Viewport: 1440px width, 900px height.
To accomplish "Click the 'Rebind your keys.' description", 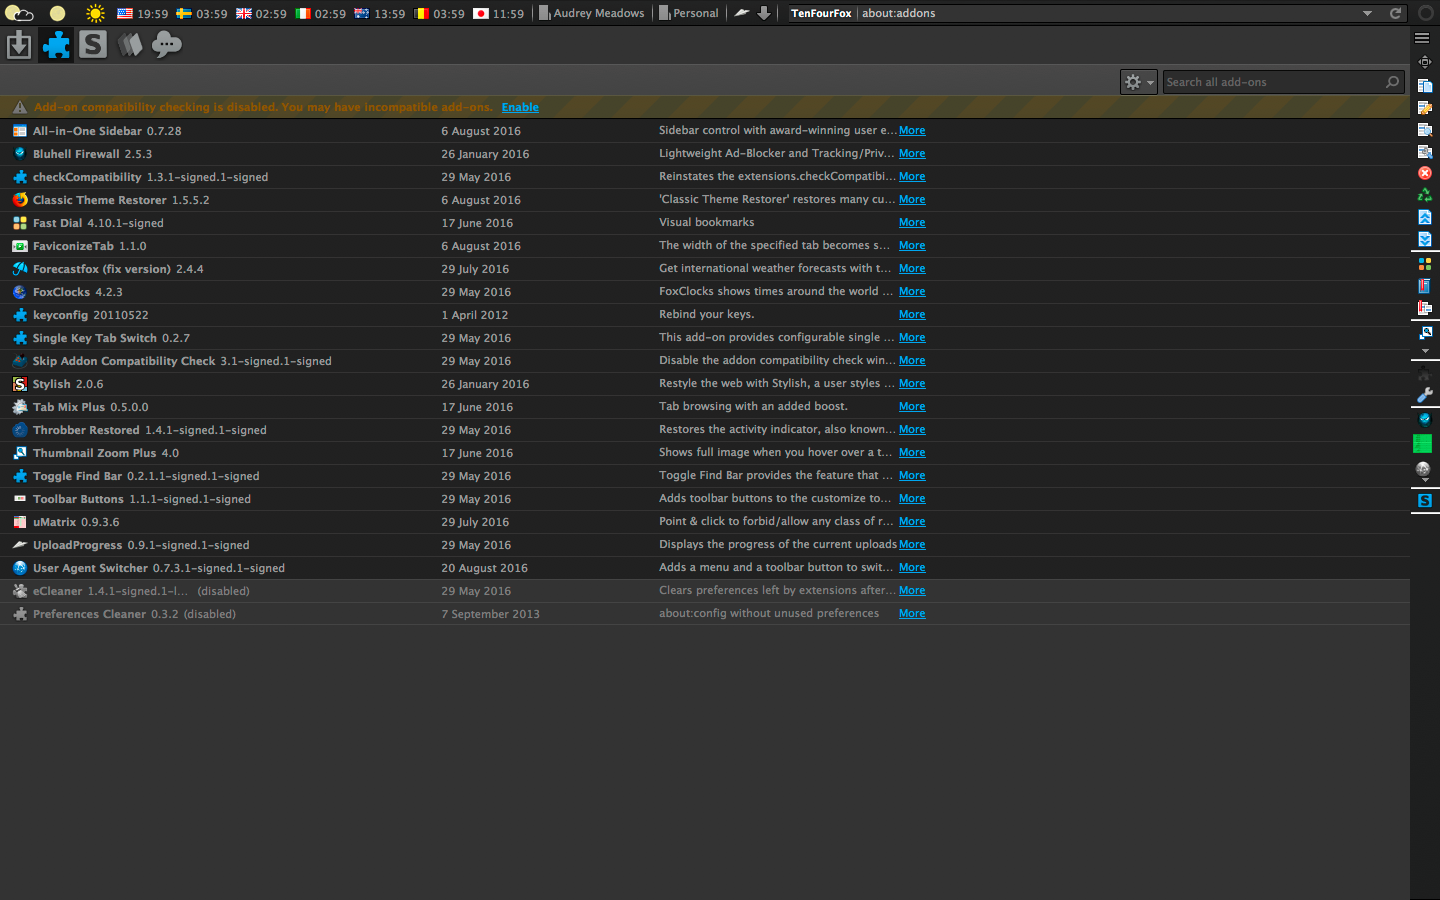I will (x=706, y=314).
